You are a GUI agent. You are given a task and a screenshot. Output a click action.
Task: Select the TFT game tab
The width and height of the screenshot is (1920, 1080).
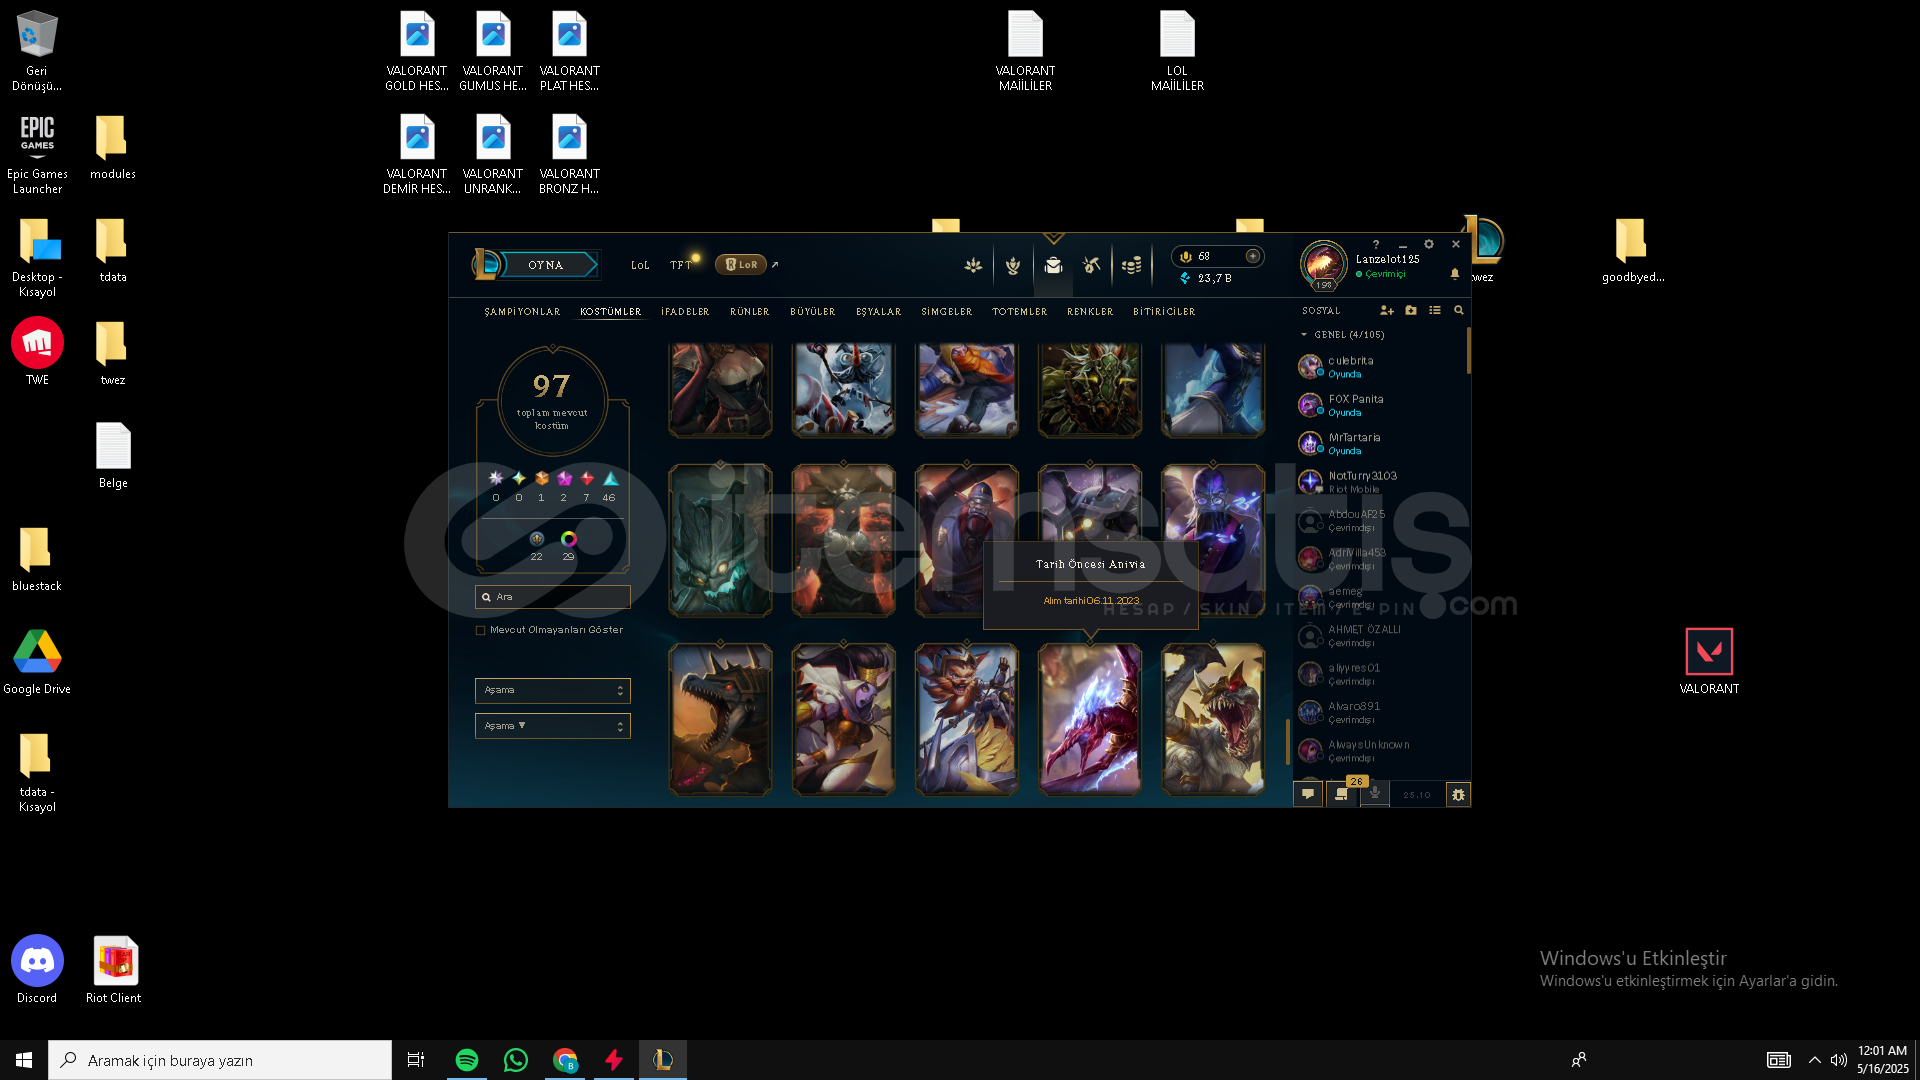coord(681,265)
